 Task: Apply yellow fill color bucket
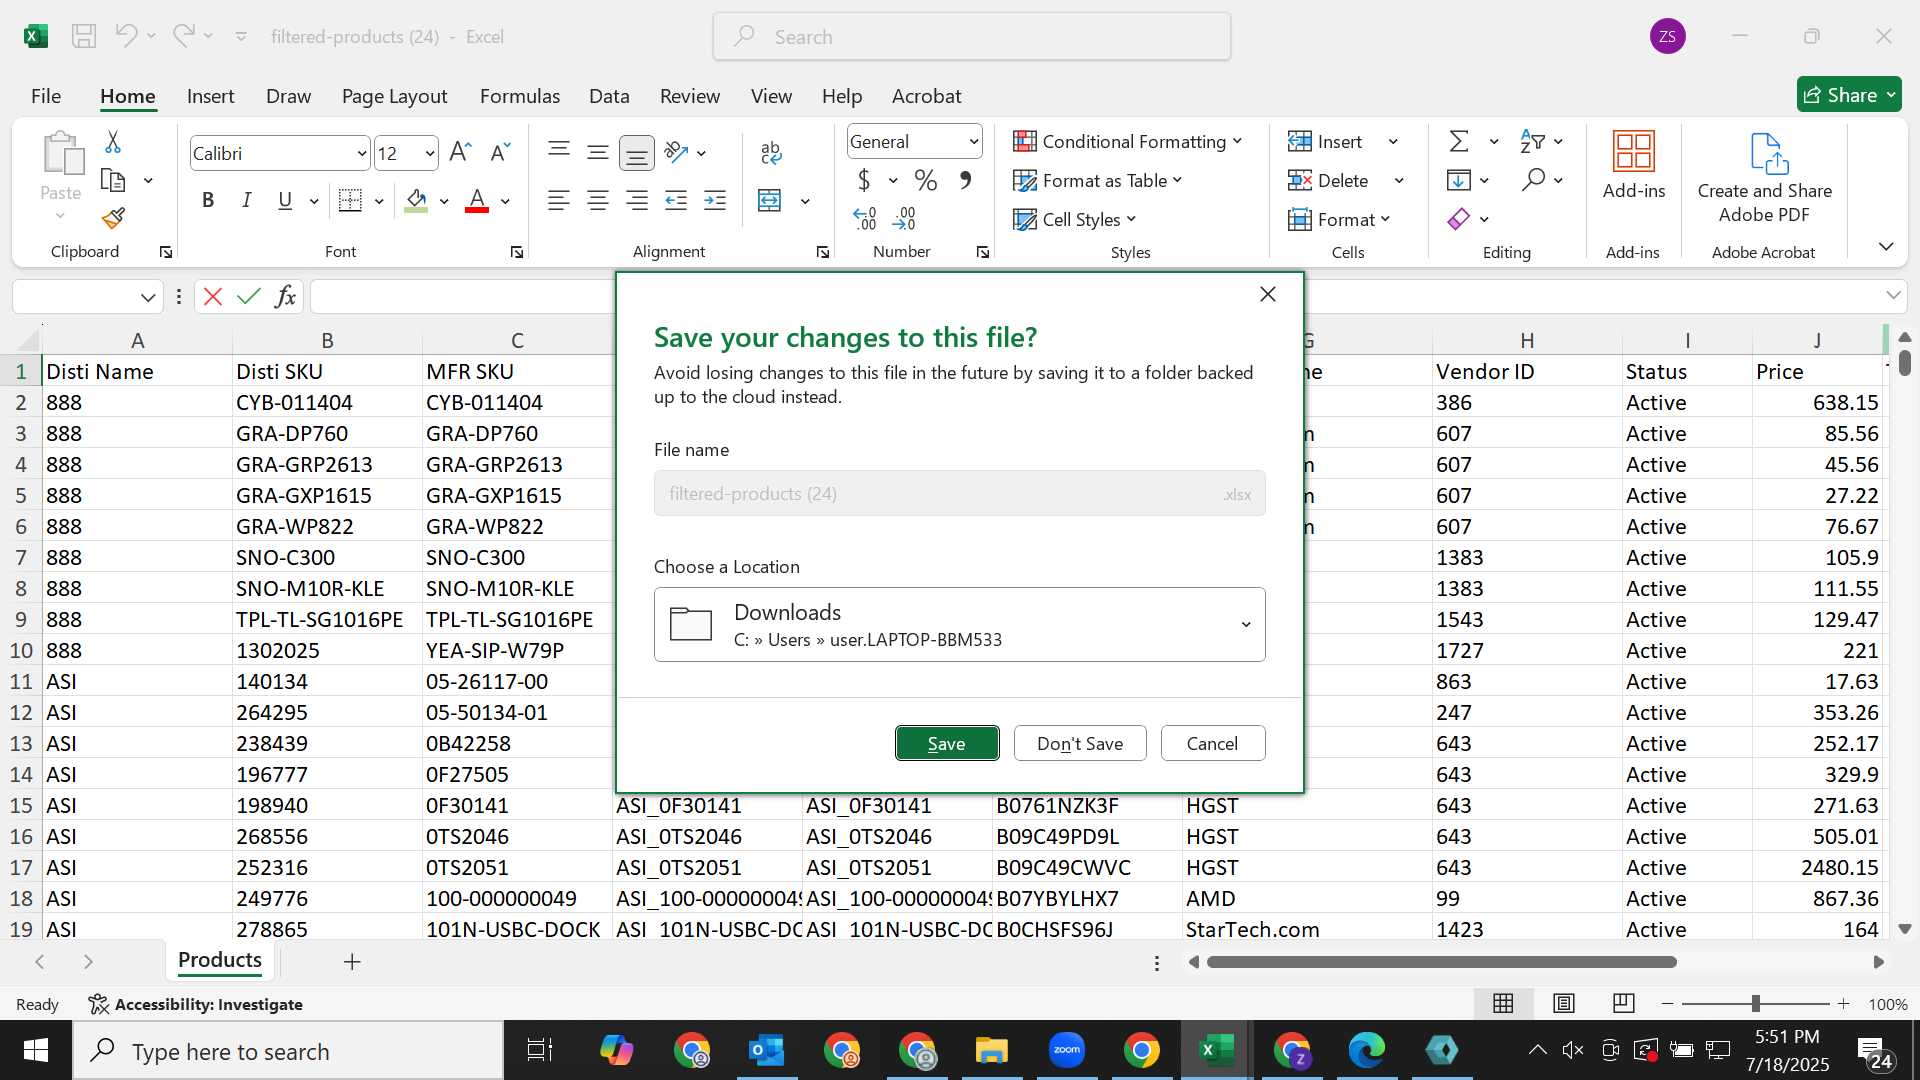tap(417, 201)
